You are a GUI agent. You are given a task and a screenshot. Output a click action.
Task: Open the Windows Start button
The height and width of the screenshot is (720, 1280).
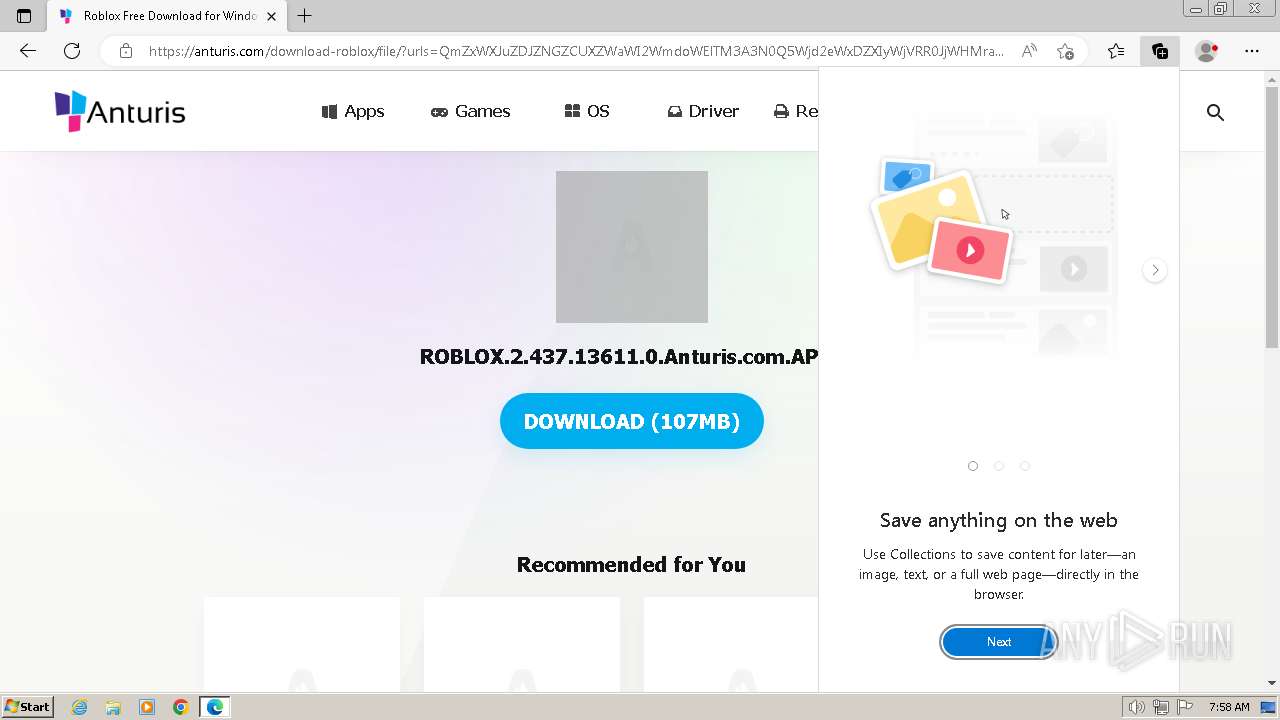(27, 707)
